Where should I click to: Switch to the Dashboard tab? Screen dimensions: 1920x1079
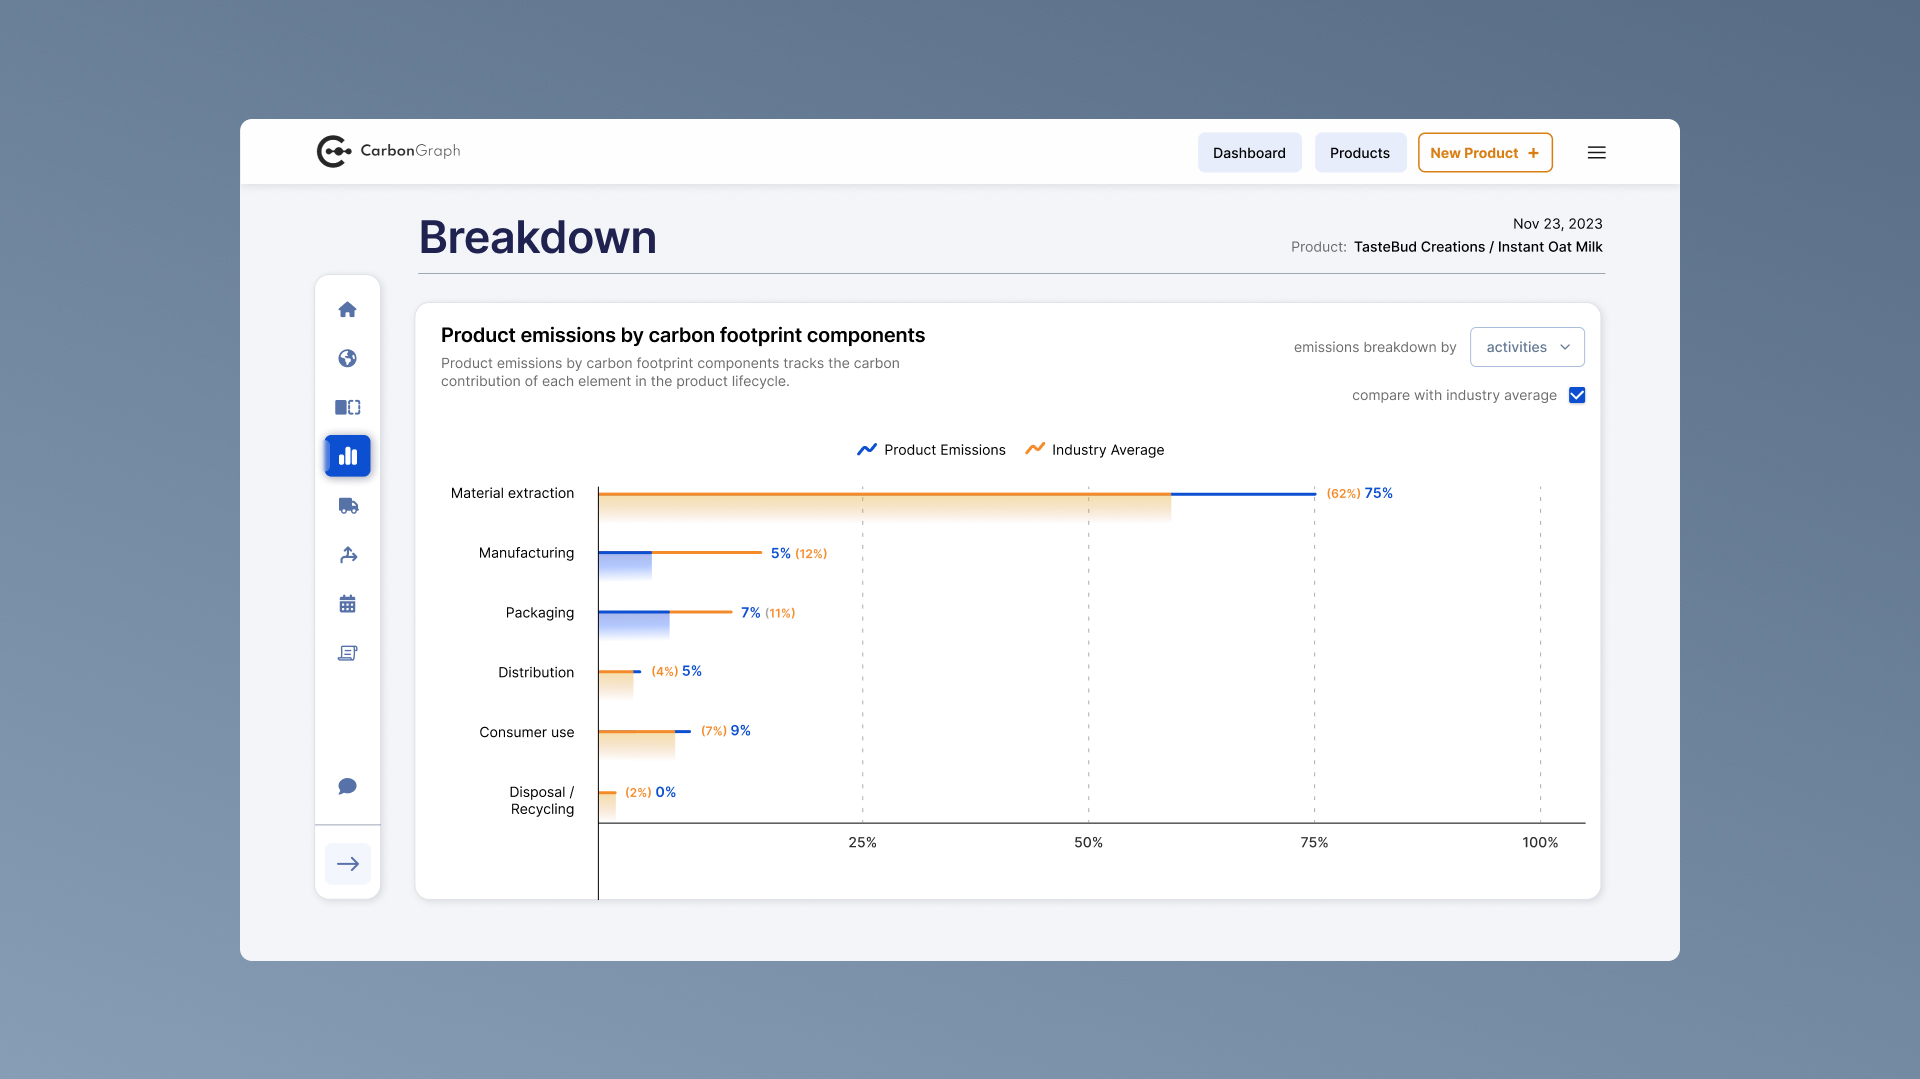(x=1249, y=152)
